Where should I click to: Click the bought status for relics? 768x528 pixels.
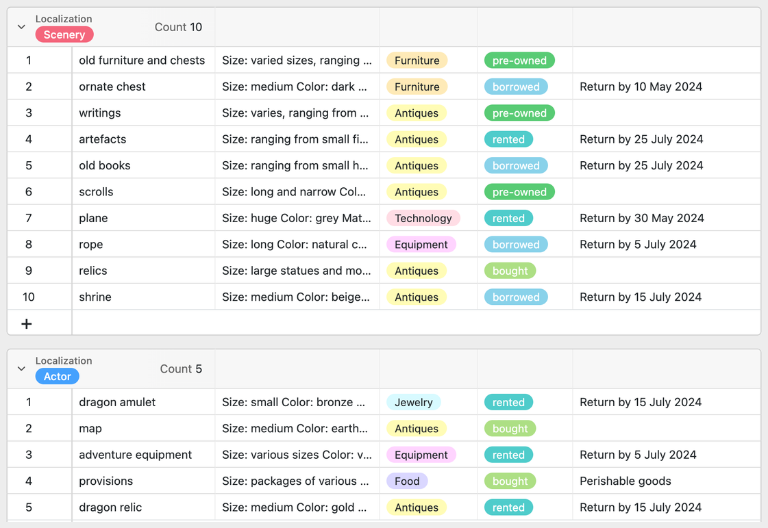tap(510, 271)
